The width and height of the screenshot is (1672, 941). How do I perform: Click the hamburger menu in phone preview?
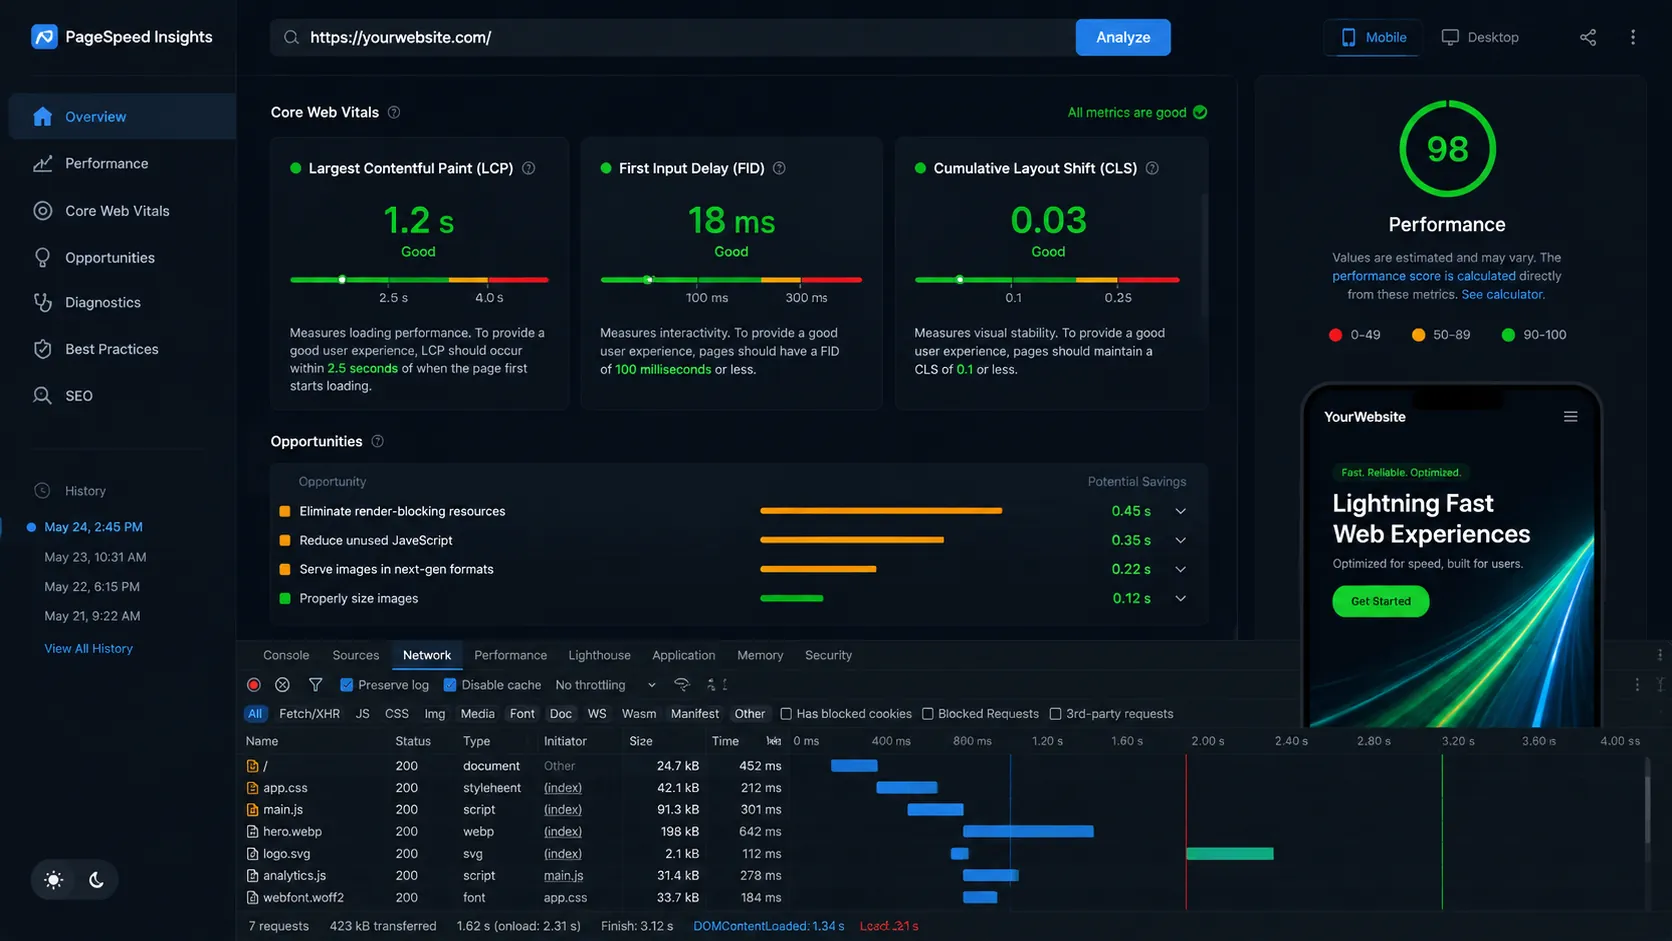pos(1571,417)
